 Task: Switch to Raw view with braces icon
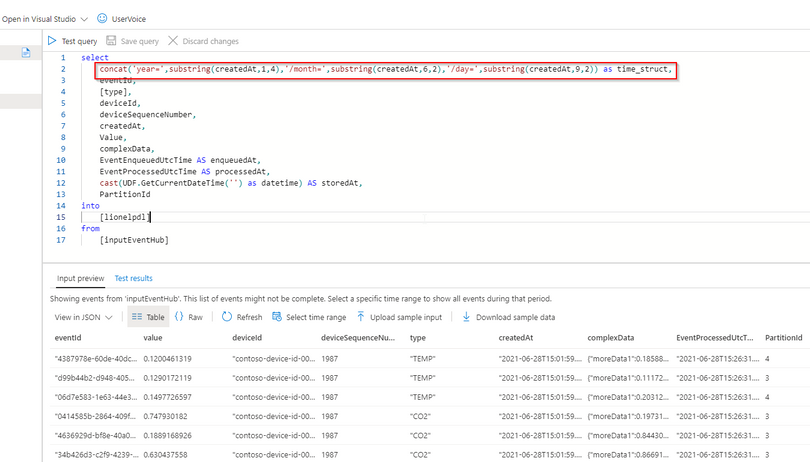tap(179, 317)
